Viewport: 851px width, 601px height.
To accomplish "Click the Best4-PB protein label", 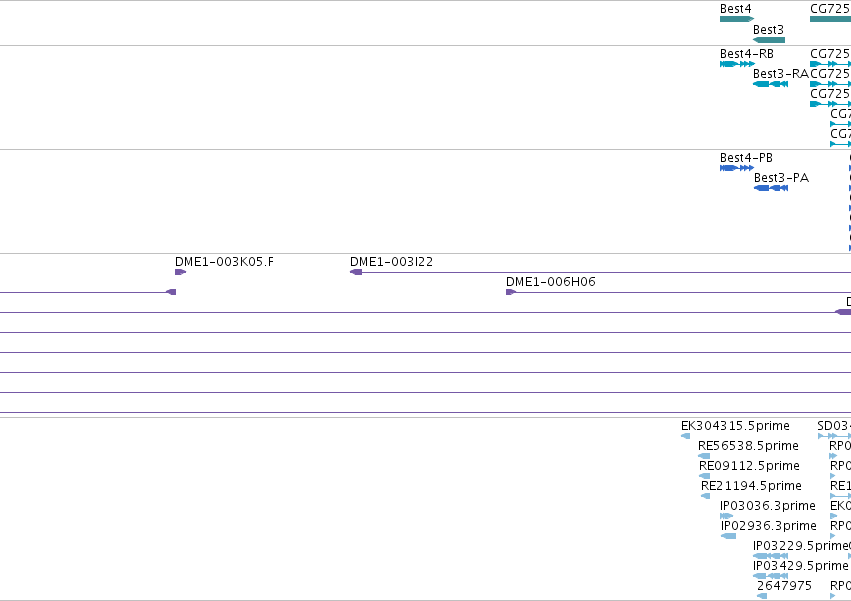I will point(746,157).
